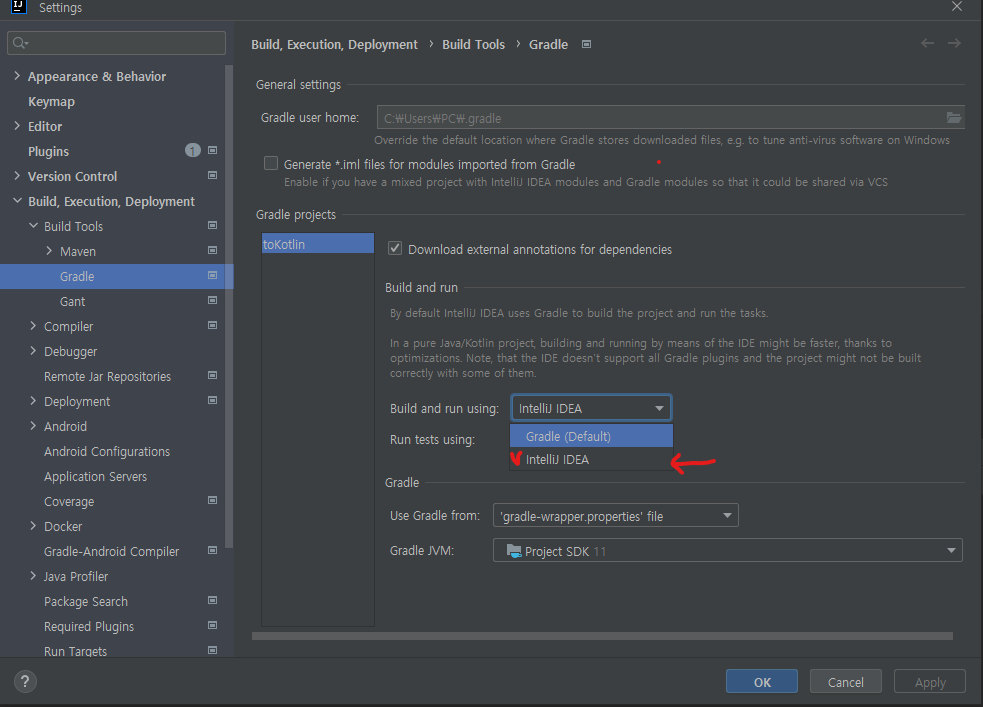Open Application Servers page

(95, 476)
